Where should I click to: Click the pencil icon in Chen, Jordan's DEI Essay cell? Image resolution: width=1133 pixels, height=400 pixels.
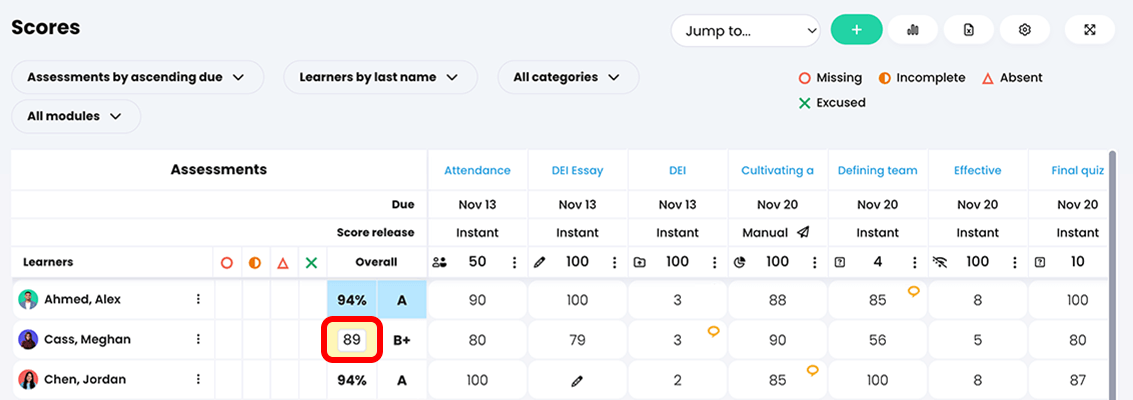coord(577,381)
